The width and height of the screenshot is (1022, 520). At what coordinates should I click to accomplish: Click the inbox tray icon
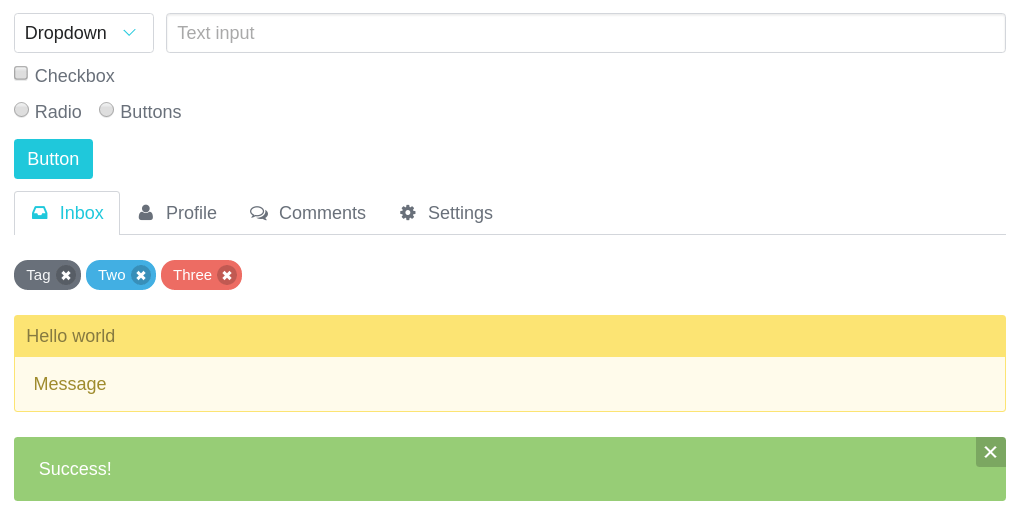40,213
